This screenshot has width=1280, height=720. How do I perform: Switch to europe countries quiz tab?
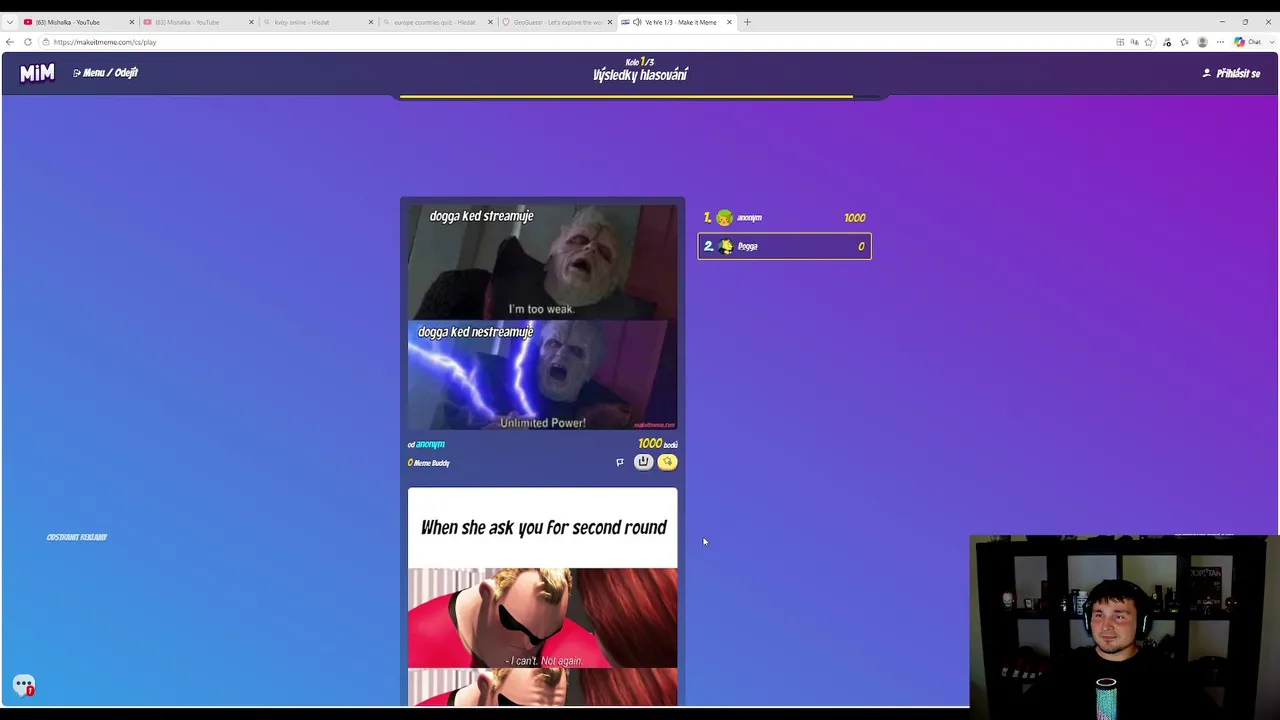(435, 22)
